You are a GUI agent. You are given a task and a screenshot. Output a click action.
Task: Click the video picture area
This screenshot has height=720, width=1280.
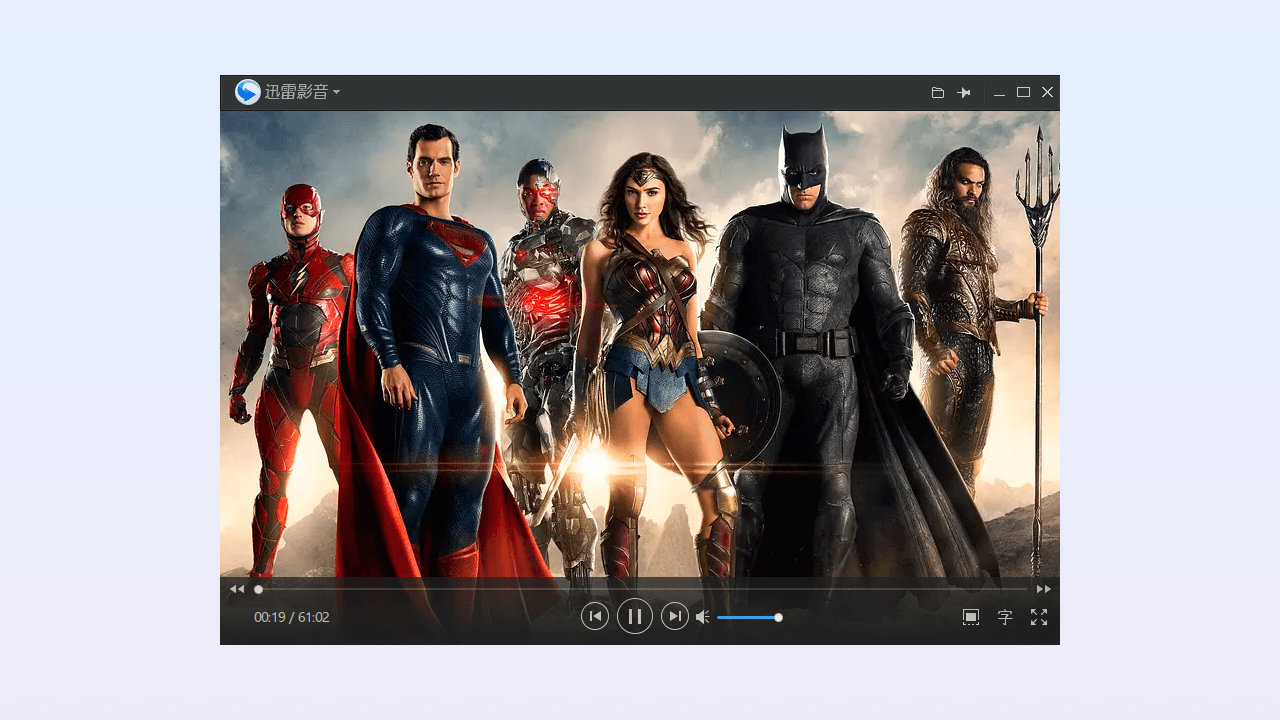[x=640, y=340]
